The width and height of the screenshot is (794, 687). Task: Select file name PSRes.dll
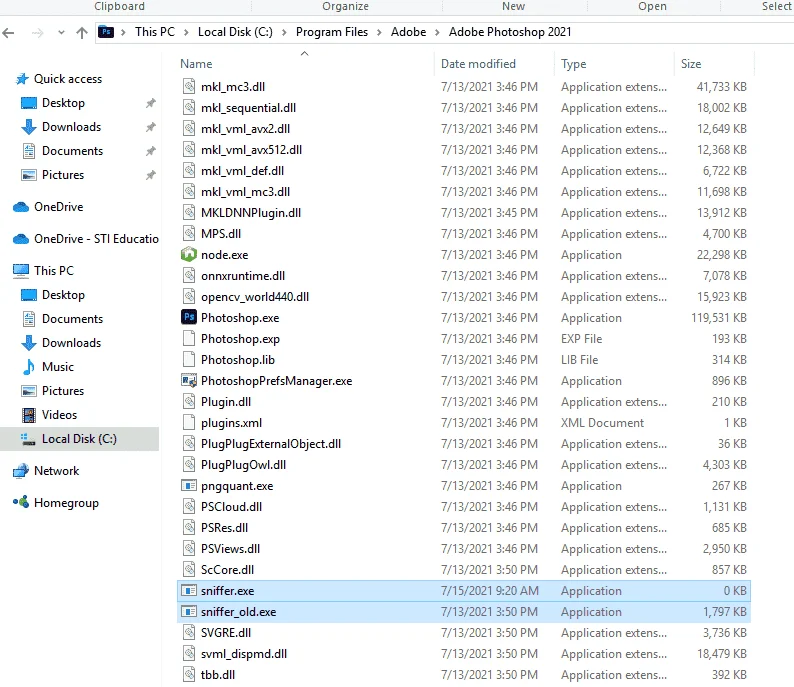coord(224,528)
